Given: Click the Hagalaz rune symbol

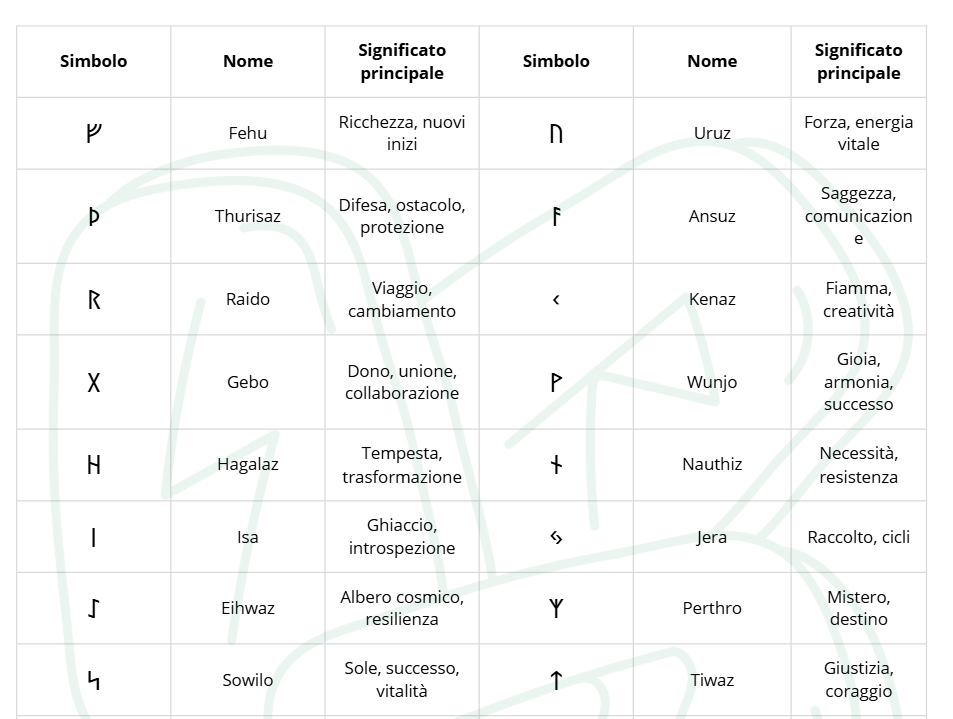Looking at the screenshot, I should (94, 464).
